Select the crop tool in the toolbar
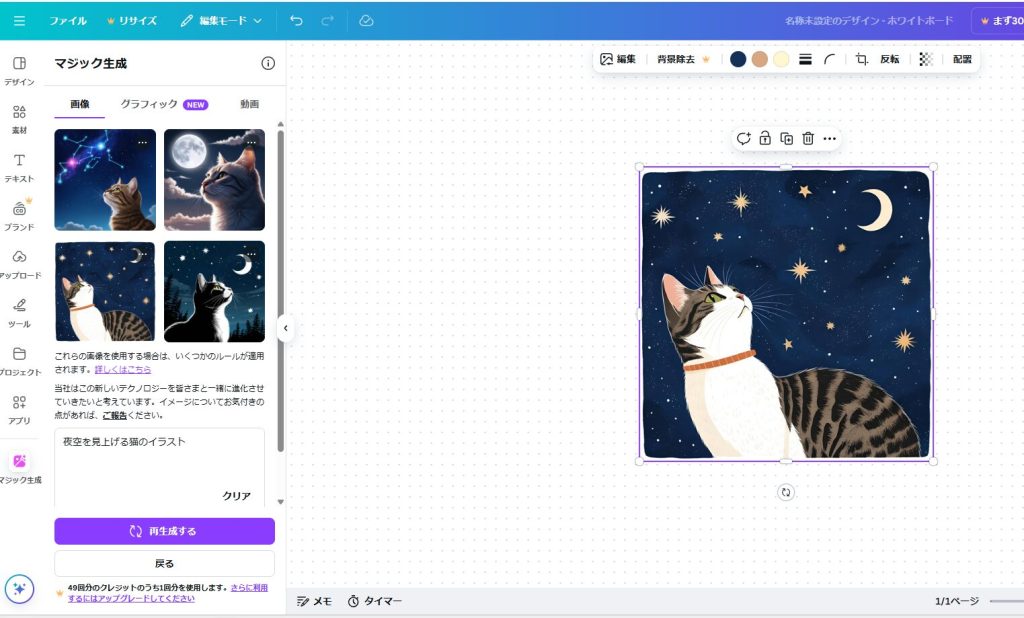Image resolution: width=1024 pixels, height=618 pixels. [x=861, y=59]
